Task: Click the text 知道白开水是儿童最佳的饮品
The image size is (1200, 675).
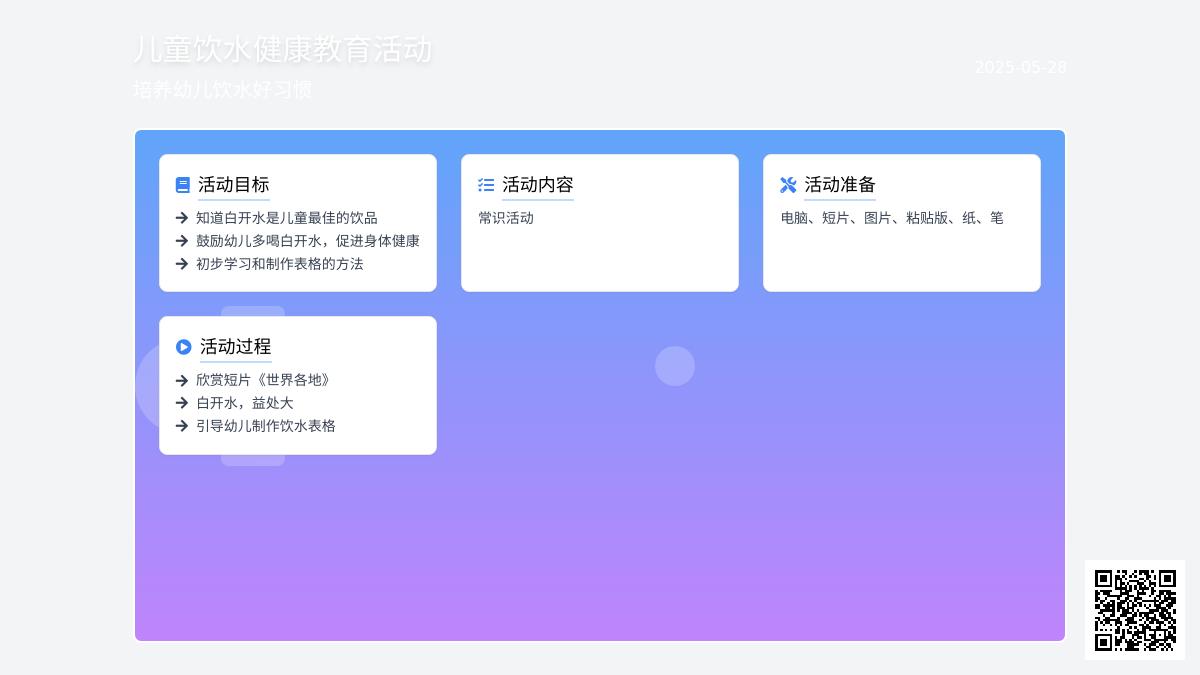Action: click(287, 218)
